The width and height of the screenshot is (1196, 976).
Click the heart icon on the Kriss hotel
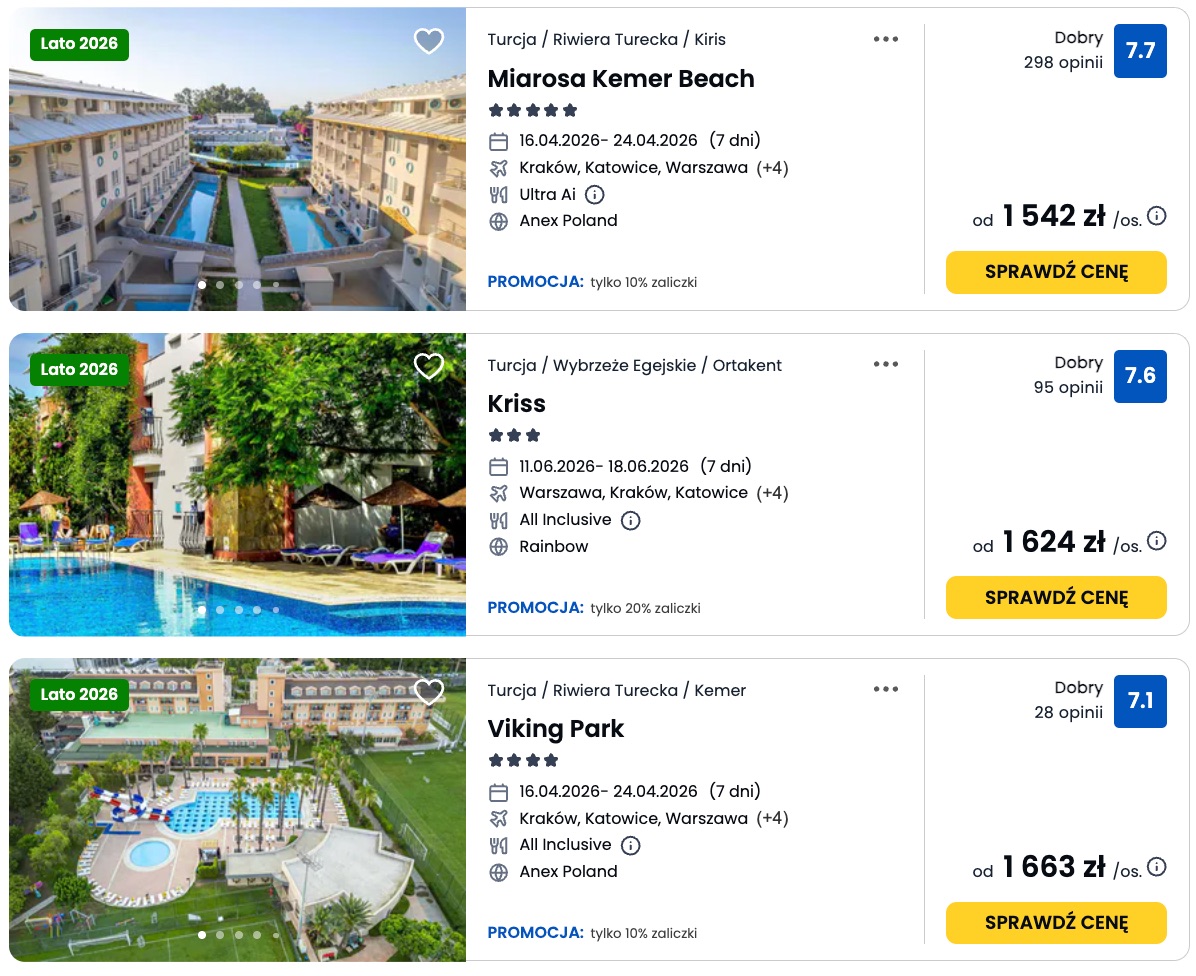pyautogui.click(x=429, y=366)
